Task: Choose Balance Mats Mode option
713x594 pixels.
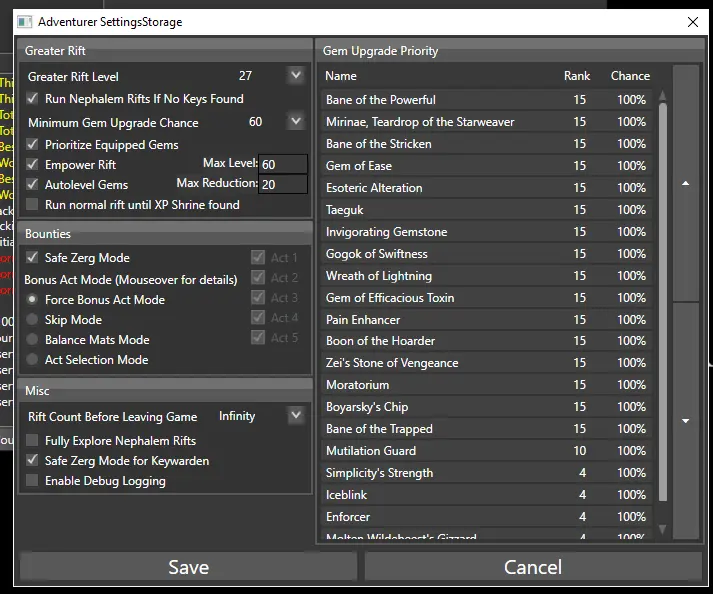Action: tap(34, 340)
